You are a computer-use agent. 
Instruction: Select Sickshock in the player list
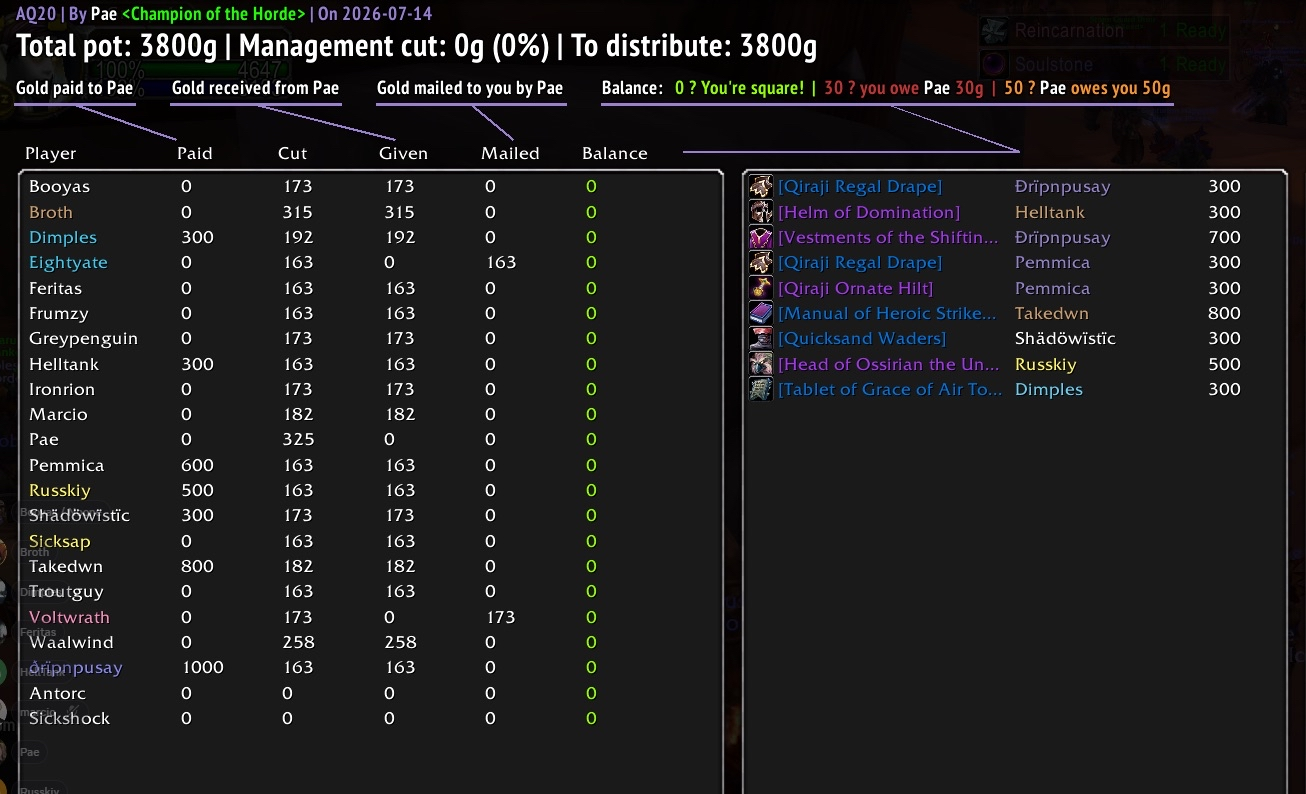[x=69, y=718]
